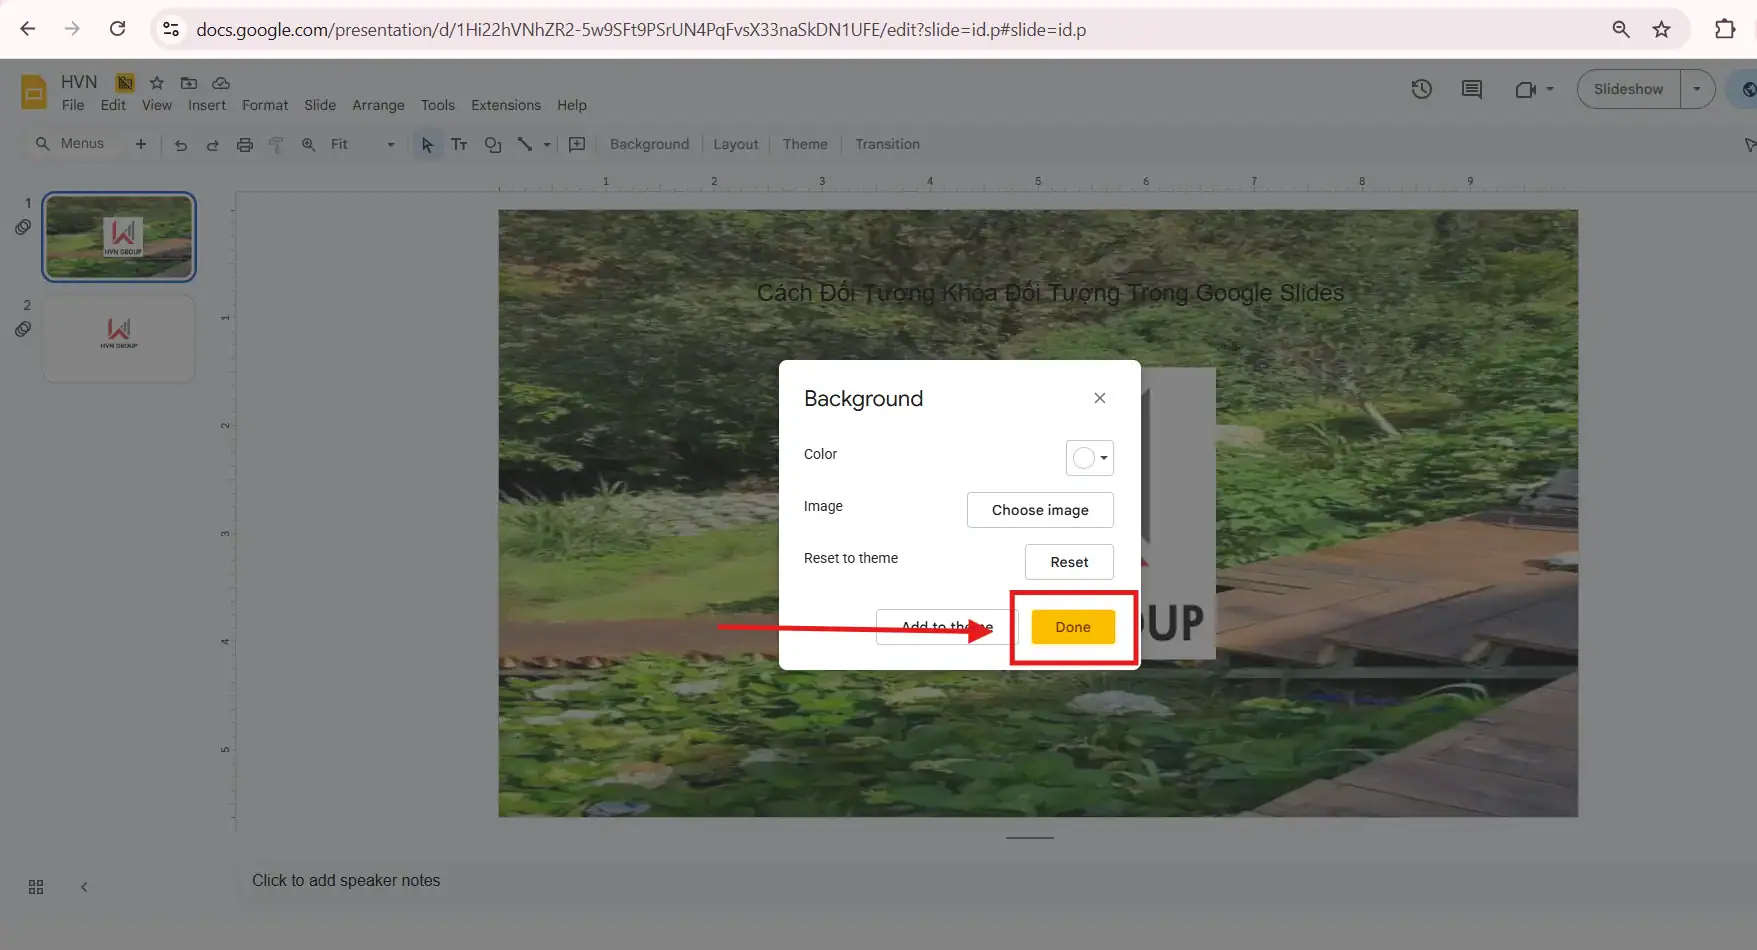Click the grid view icon at bottom left
Screen dimensions: 1757x950
pos(36,887)
